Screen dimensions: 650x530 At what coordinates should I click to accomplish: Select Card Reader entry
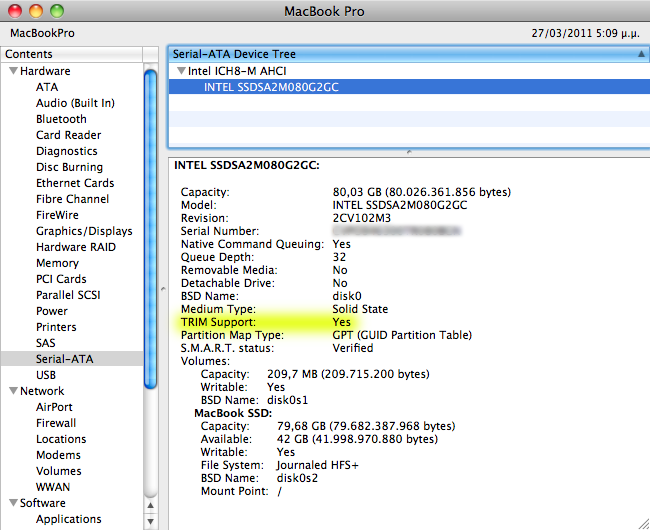click(68, 135)
